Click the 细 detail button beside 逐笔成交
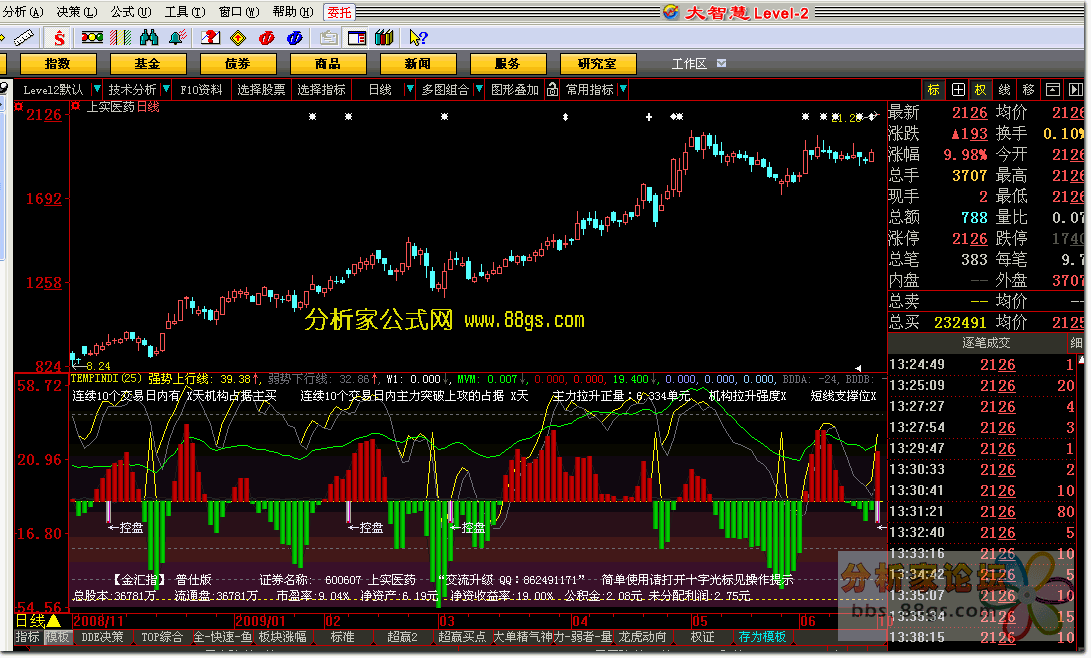Viewport: 1091px width, 658px height. 1076,343
